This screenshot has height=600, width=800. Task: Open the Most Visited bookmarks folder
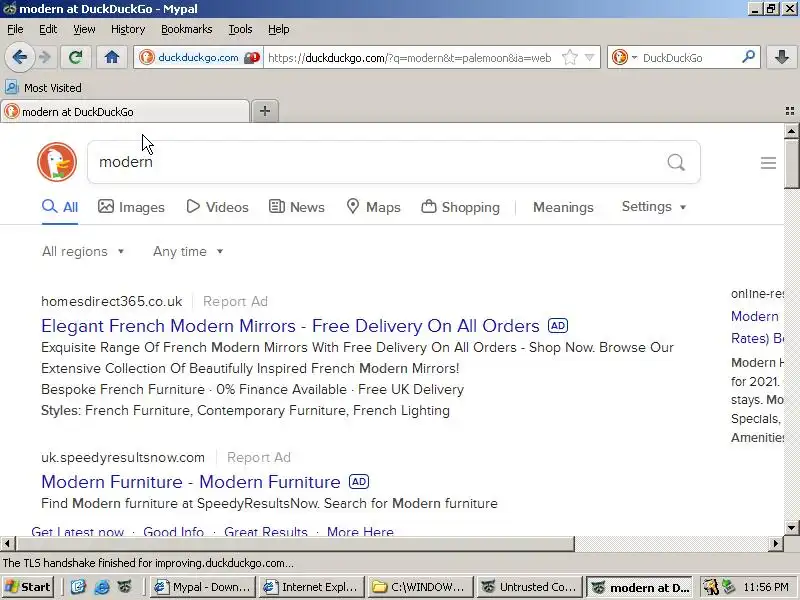43,88
